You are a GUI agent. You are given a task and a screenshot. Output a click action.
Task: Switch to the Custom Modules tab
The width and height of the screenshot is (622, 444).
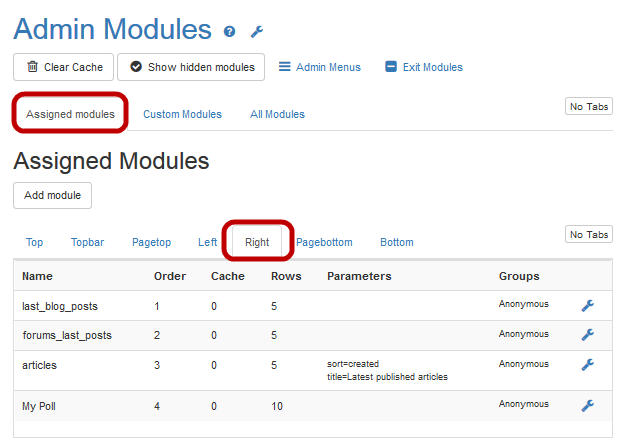182,114
